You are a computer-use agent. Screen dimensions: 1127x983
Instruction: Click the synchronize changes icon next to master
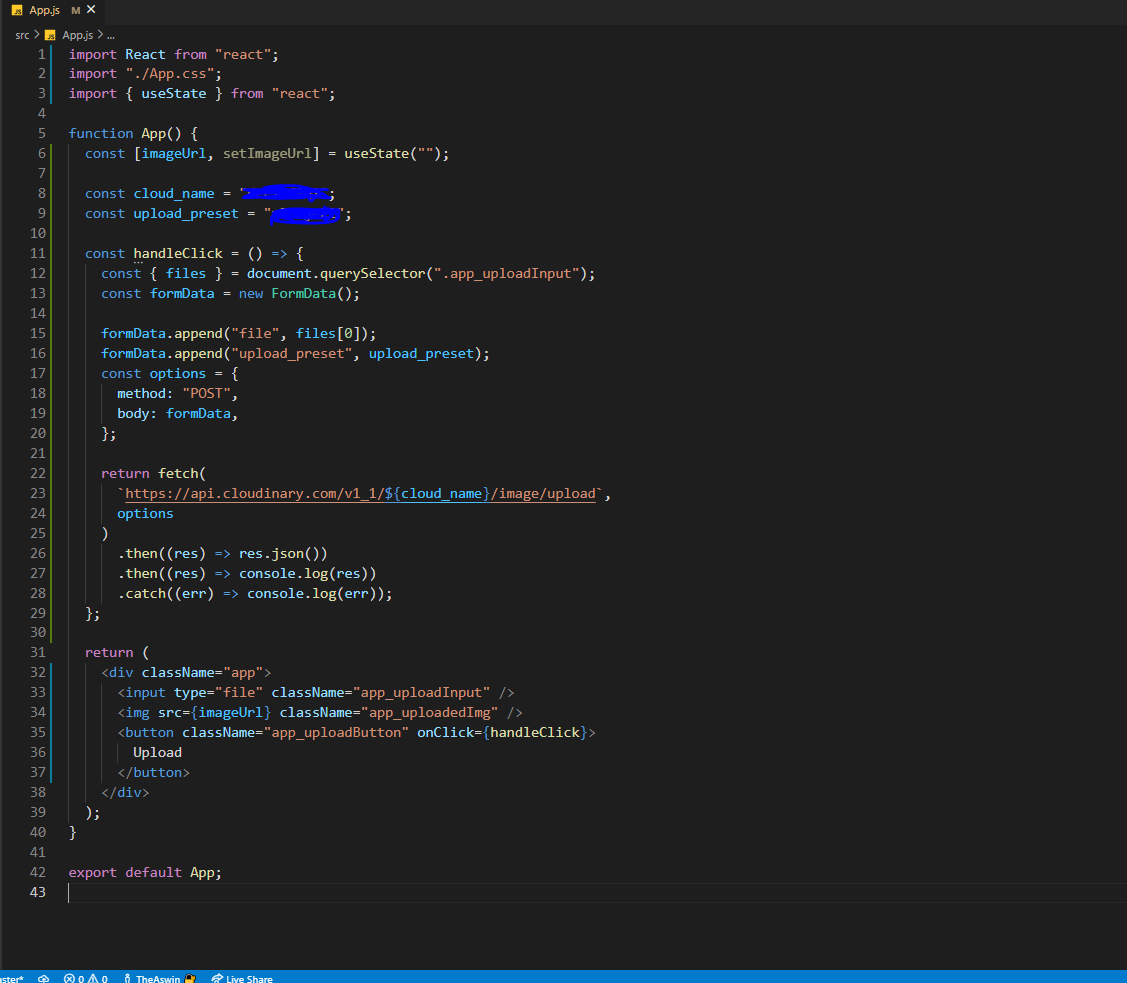click(42, 978)
